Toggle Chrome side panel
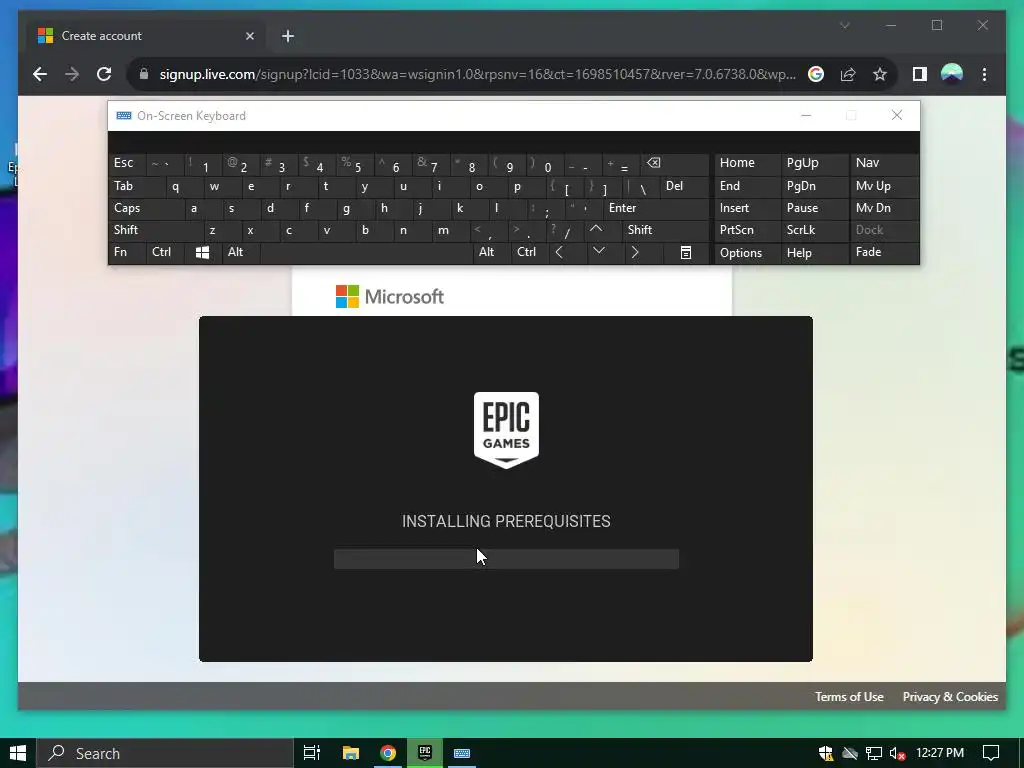This screenshot has height=768, width=1024. pos(920,74)
